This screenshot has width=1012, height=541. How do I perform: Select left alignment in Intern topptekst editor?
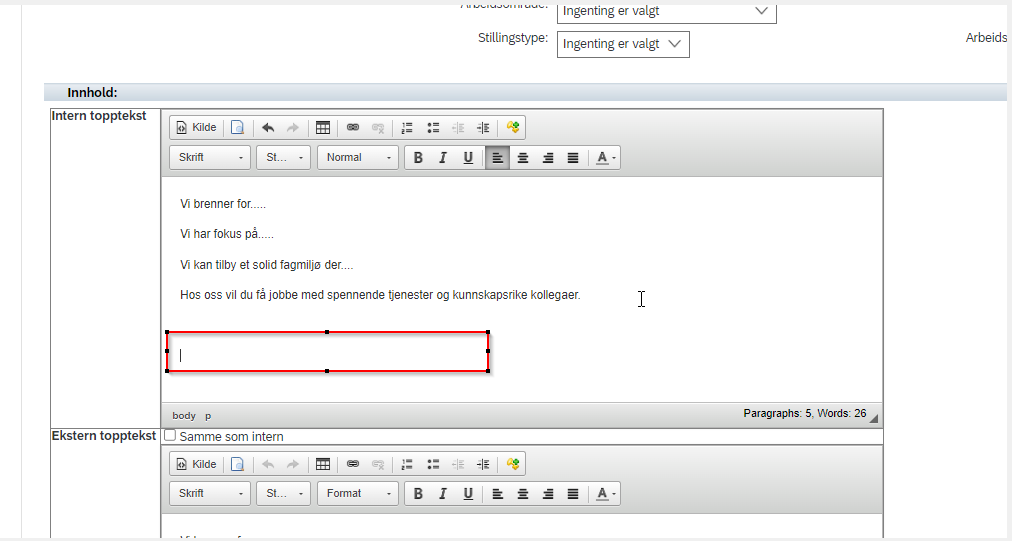coord(498,158)
